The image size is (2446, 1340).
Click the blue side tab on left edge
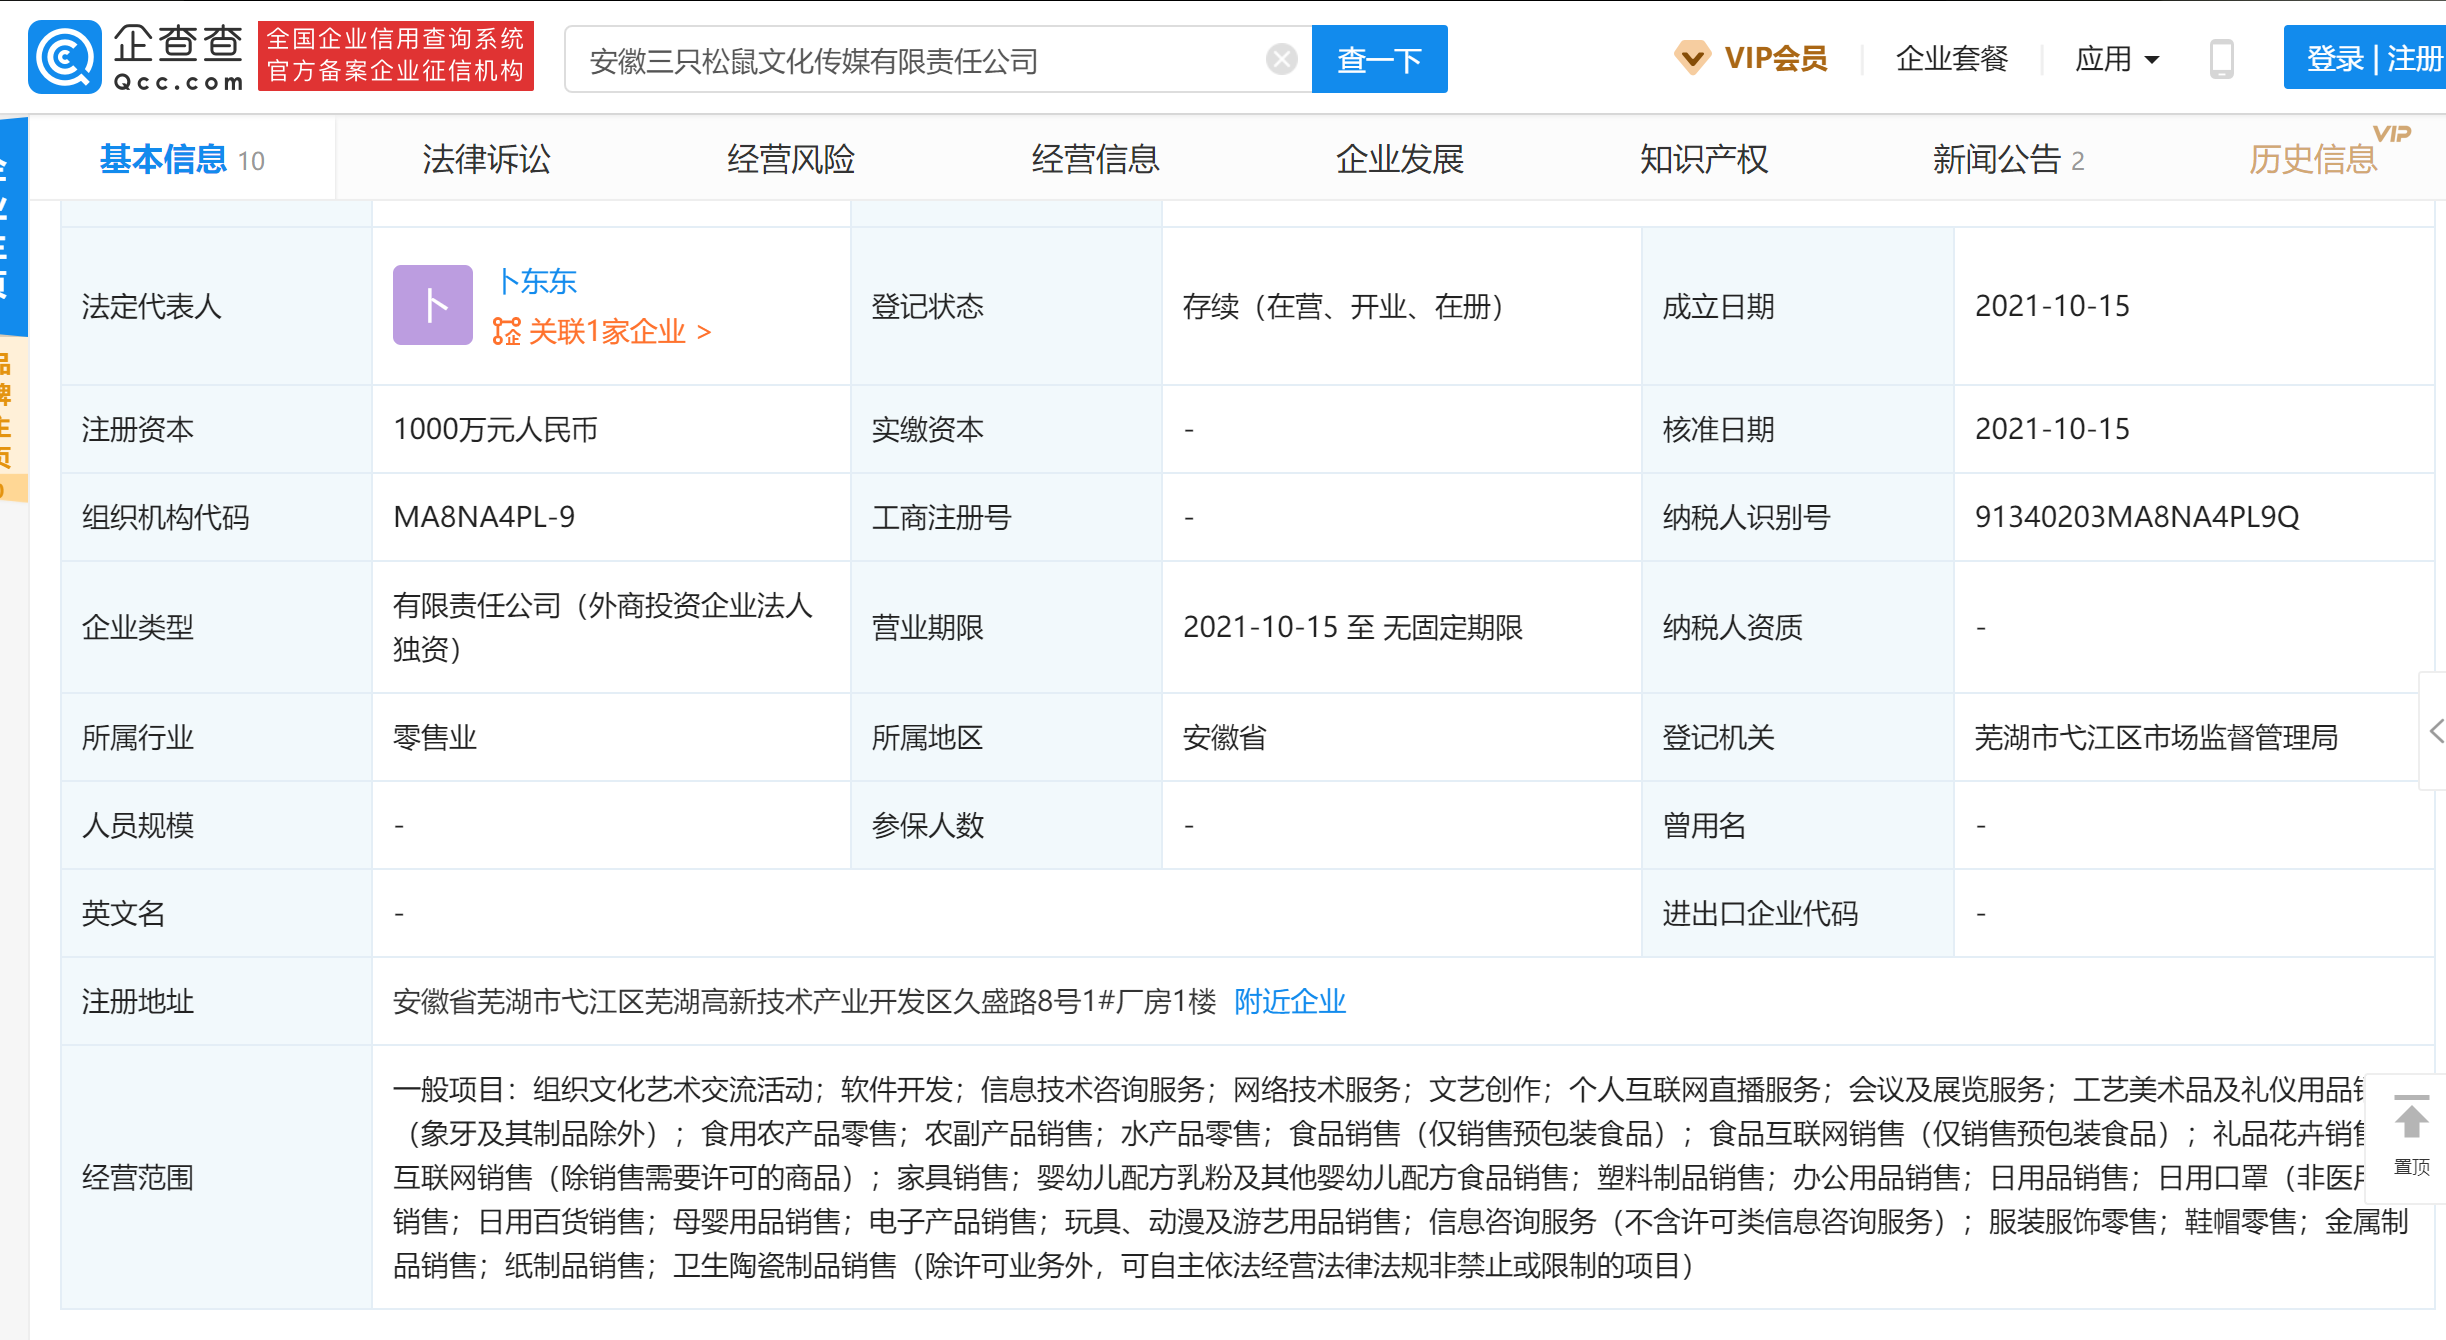[13, 225]
